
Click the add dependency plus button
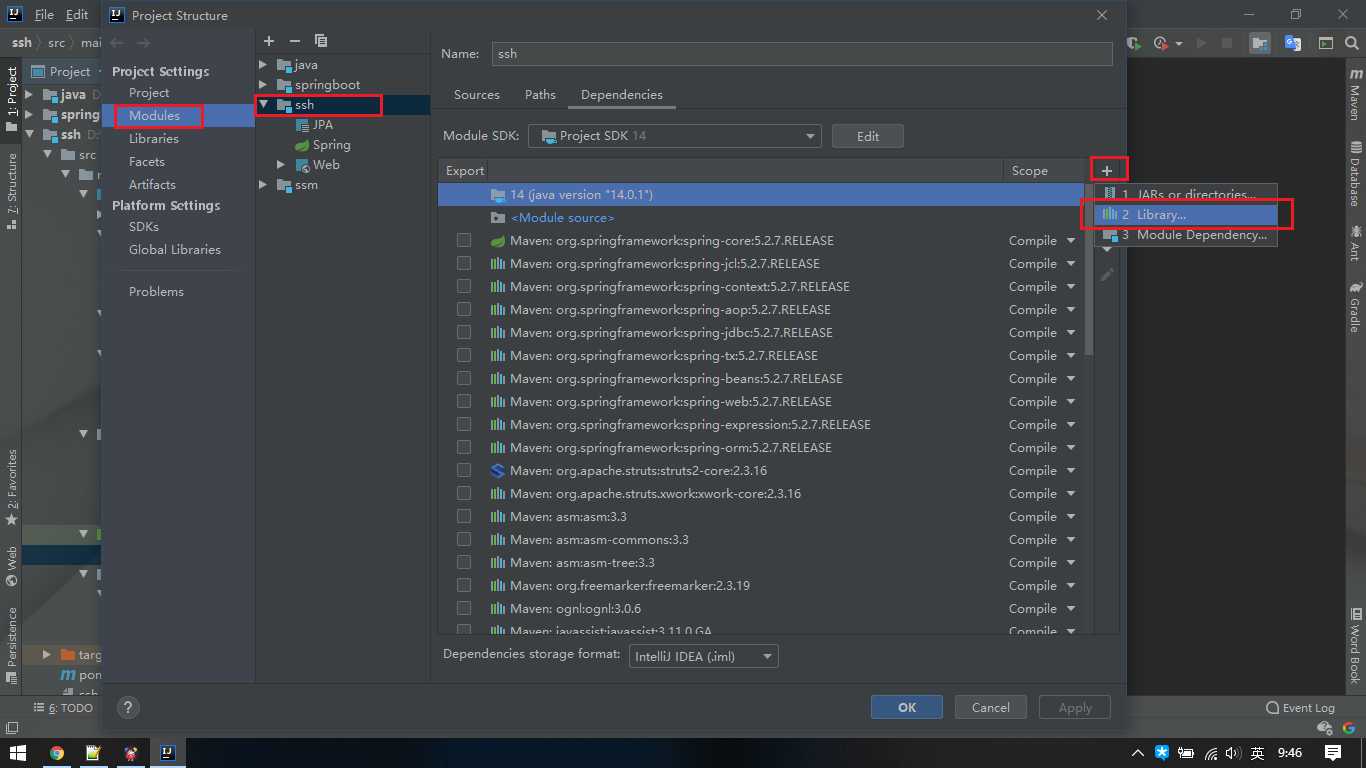tap(1107, 171)
